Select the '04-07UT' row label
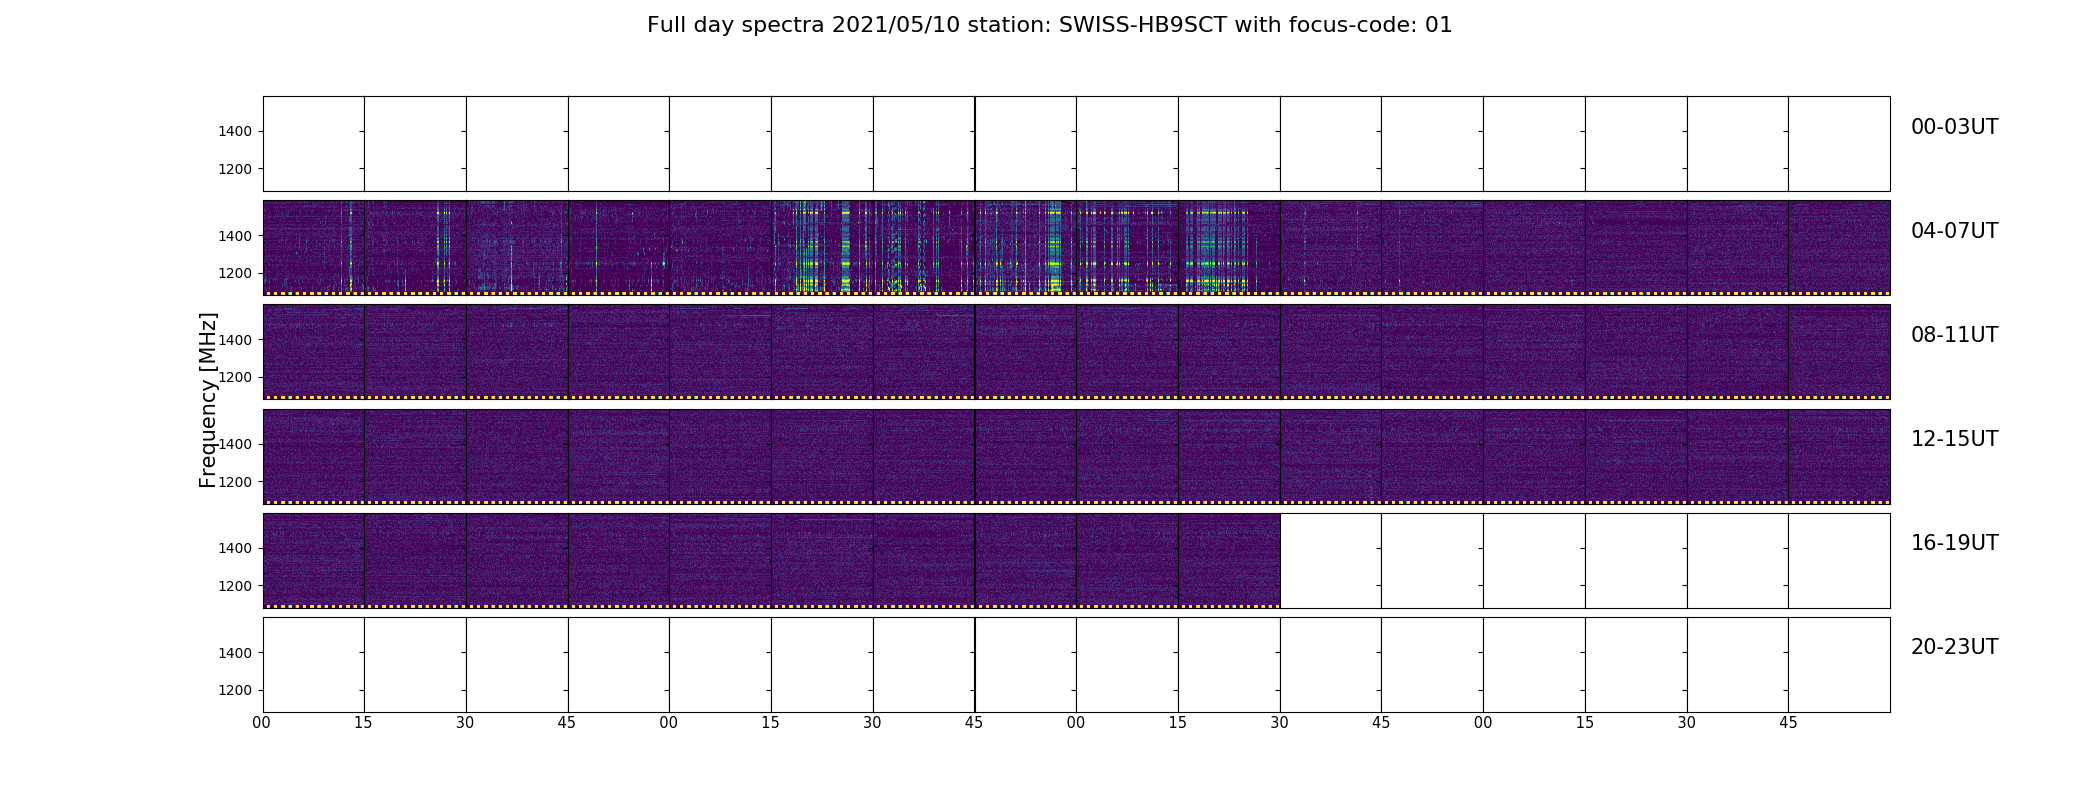 1954,231
